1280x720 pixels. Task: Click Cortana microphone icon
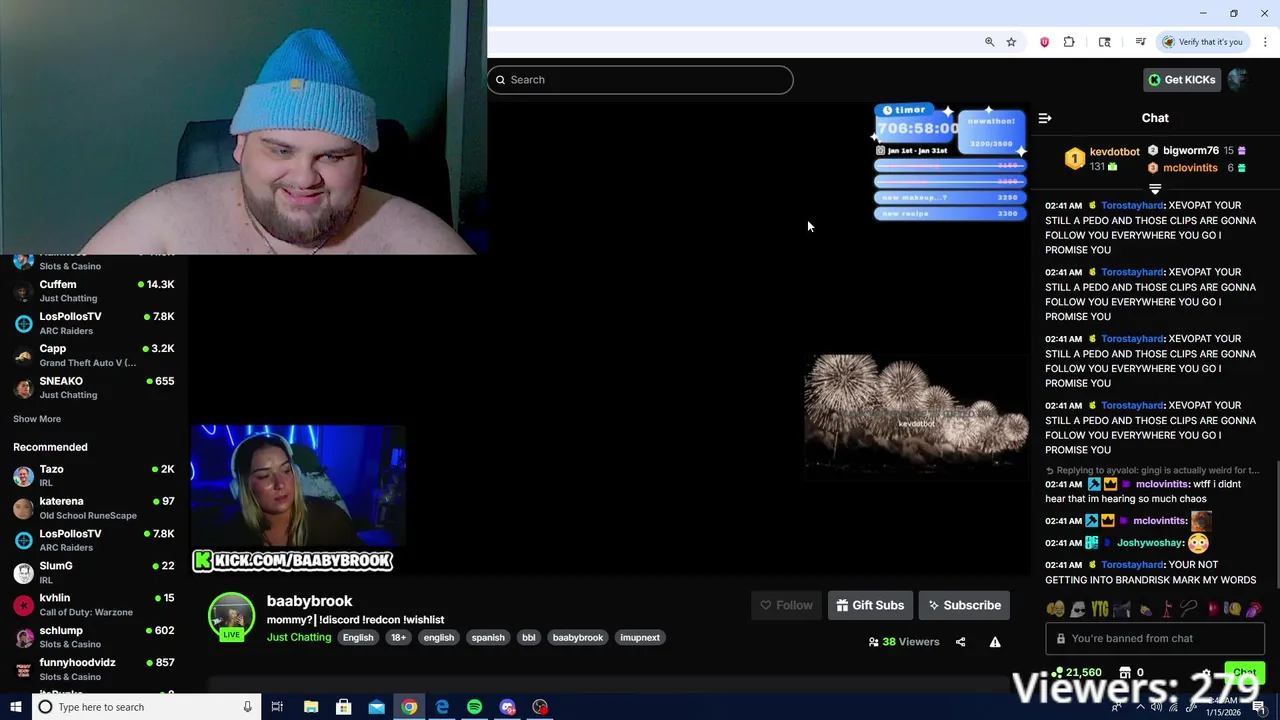click(247, 707)
